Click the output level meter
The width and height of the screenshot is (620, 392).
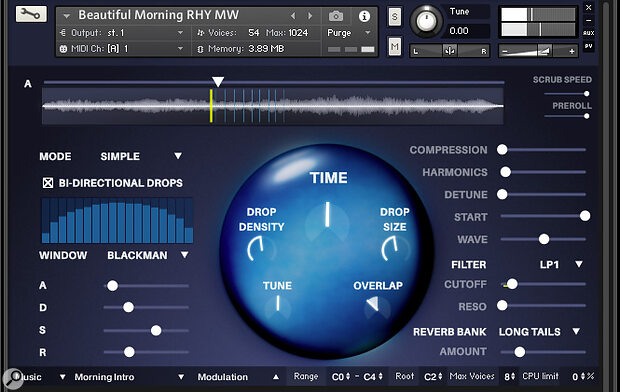(x=538, y=22)
